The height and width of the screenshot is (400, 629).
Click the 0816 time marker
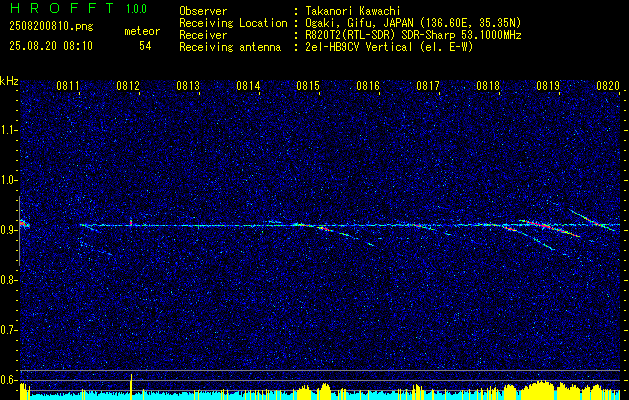tap(368, 85)
